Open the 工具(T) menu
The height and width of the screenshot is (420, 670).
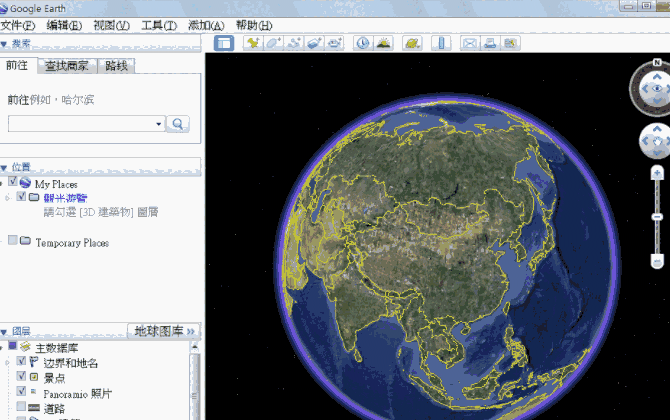click(158, 24)
